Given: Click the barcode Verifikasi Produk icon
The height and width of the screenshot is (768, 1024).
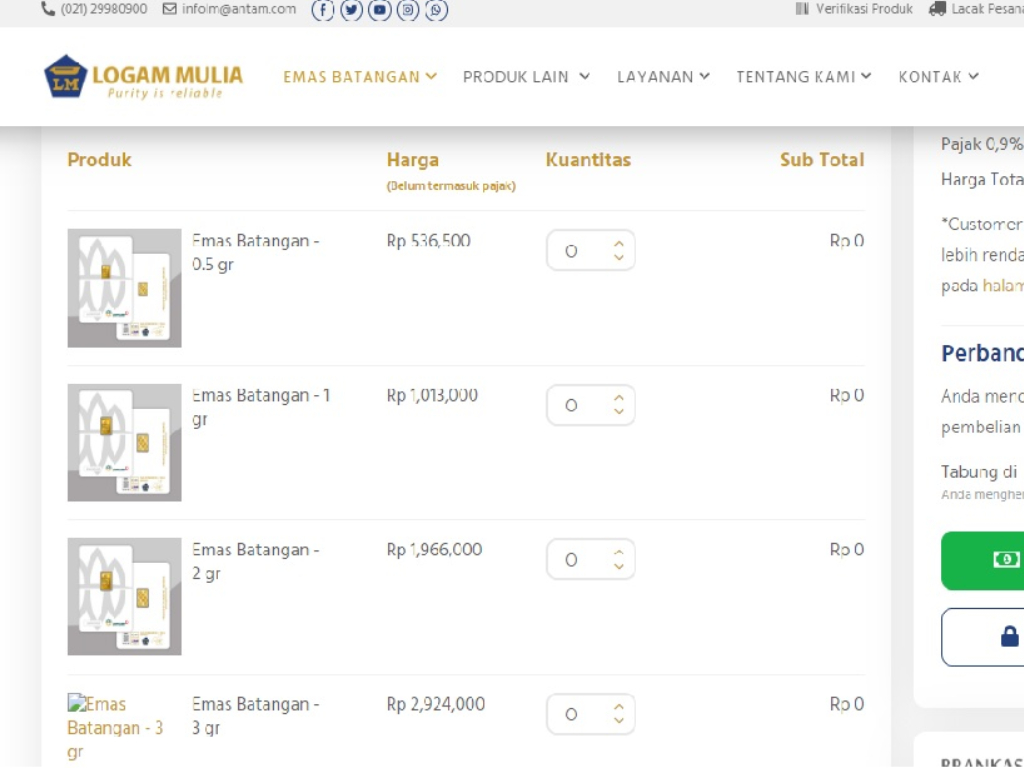Looking at the screenshot, I should [802, 9].
